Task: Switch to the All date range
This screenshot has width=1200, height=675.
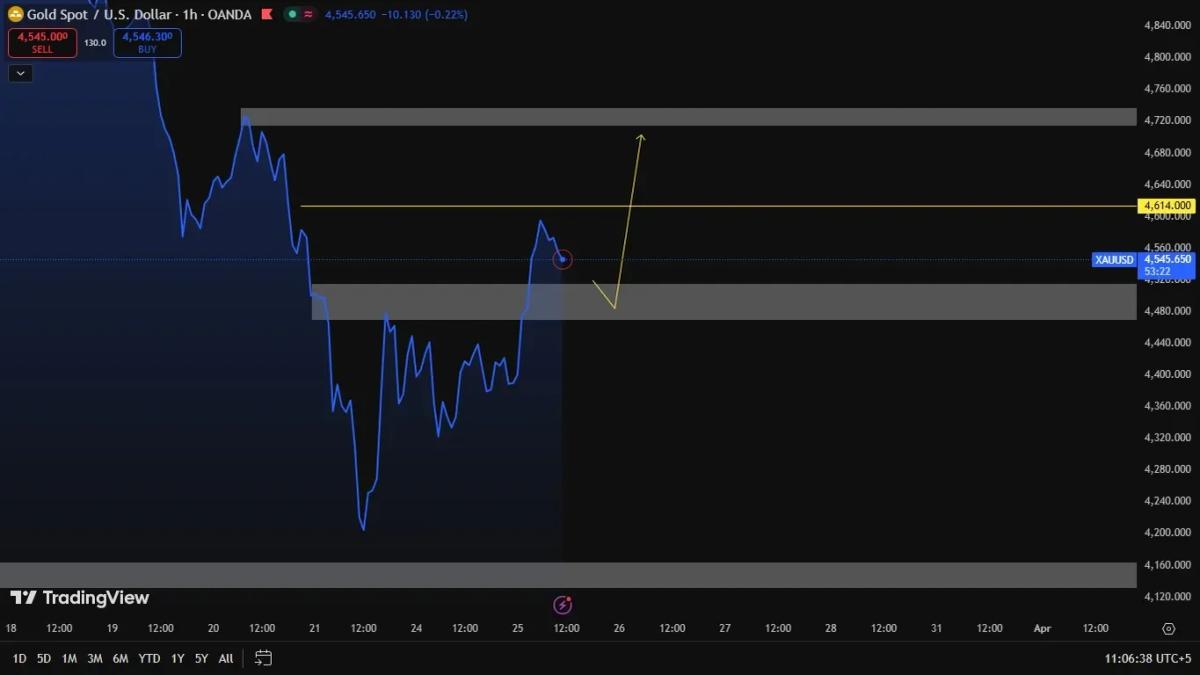Action: click(225, 658)
